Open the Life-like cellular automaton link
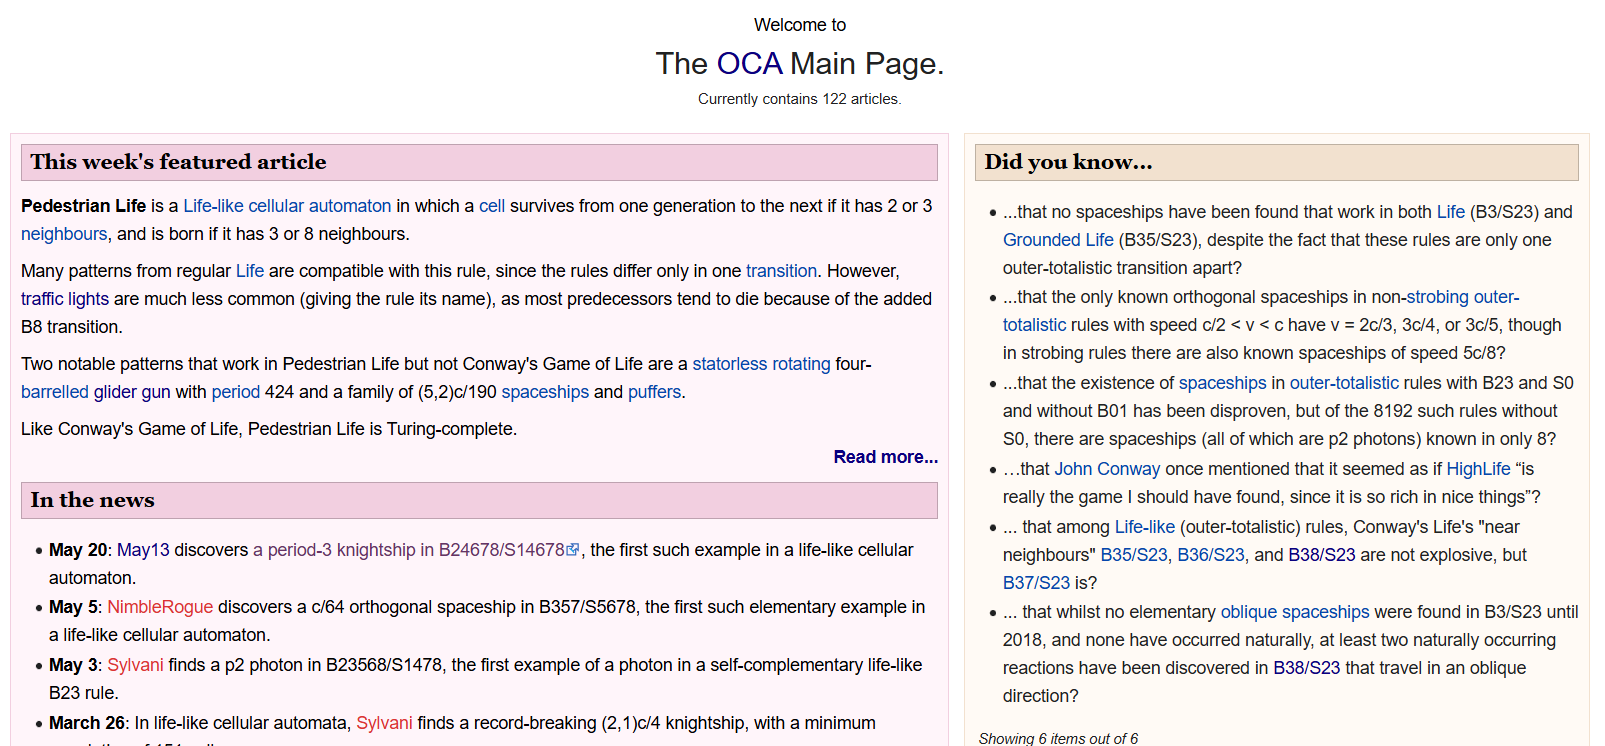Screen dimensions: 1605x746 pyautogui.click(x=287, y=206)
